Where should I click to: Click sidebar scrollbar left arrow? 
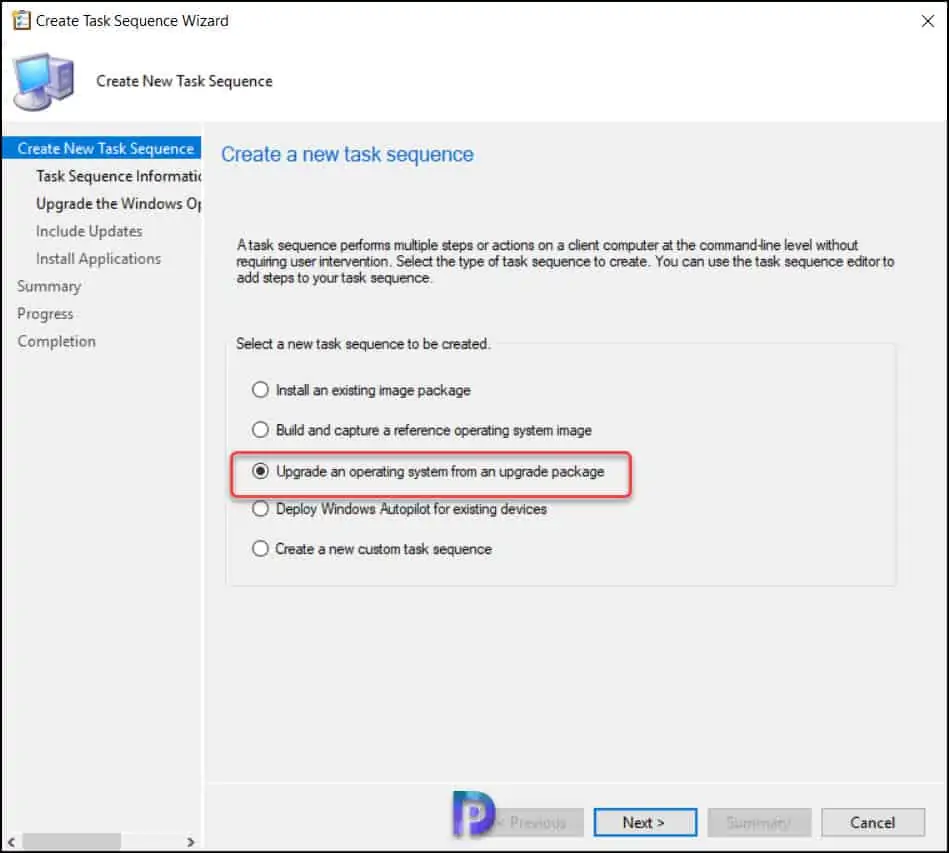pyautogui.click(x=11, y=842)
